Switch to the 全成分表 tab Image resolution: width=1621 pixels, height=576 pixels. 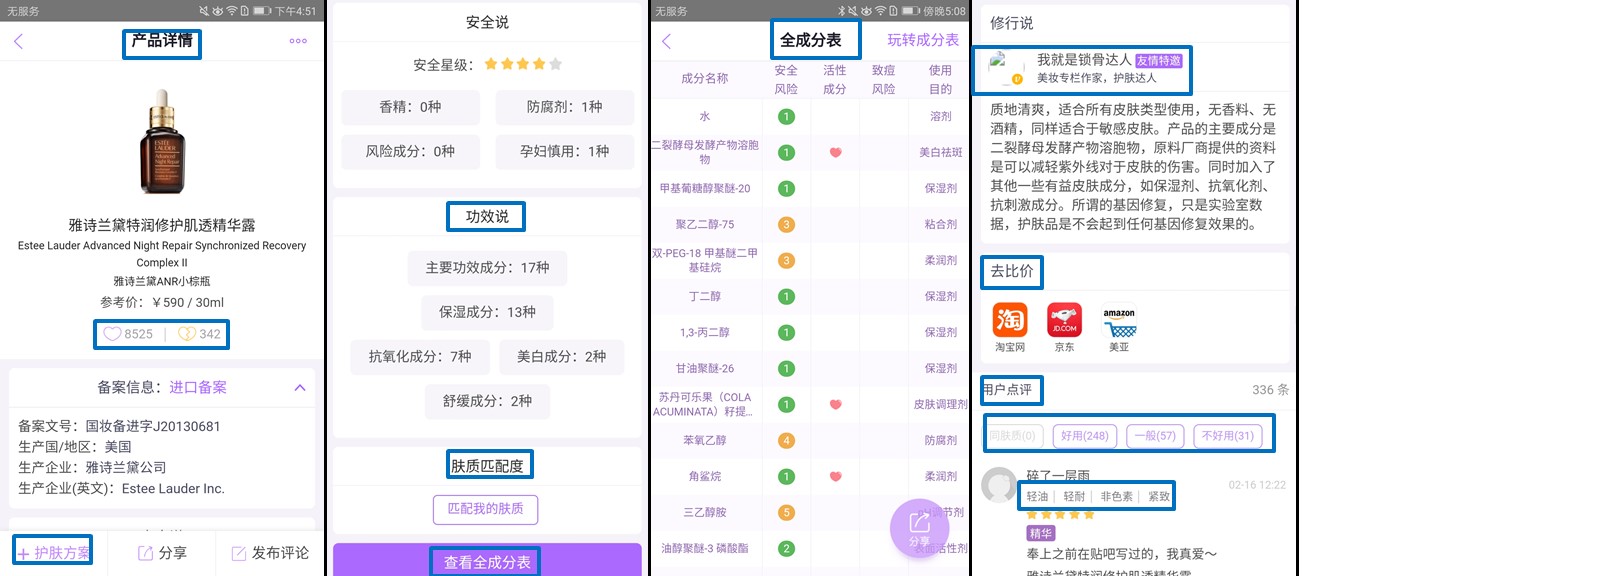tap(811, 40)
